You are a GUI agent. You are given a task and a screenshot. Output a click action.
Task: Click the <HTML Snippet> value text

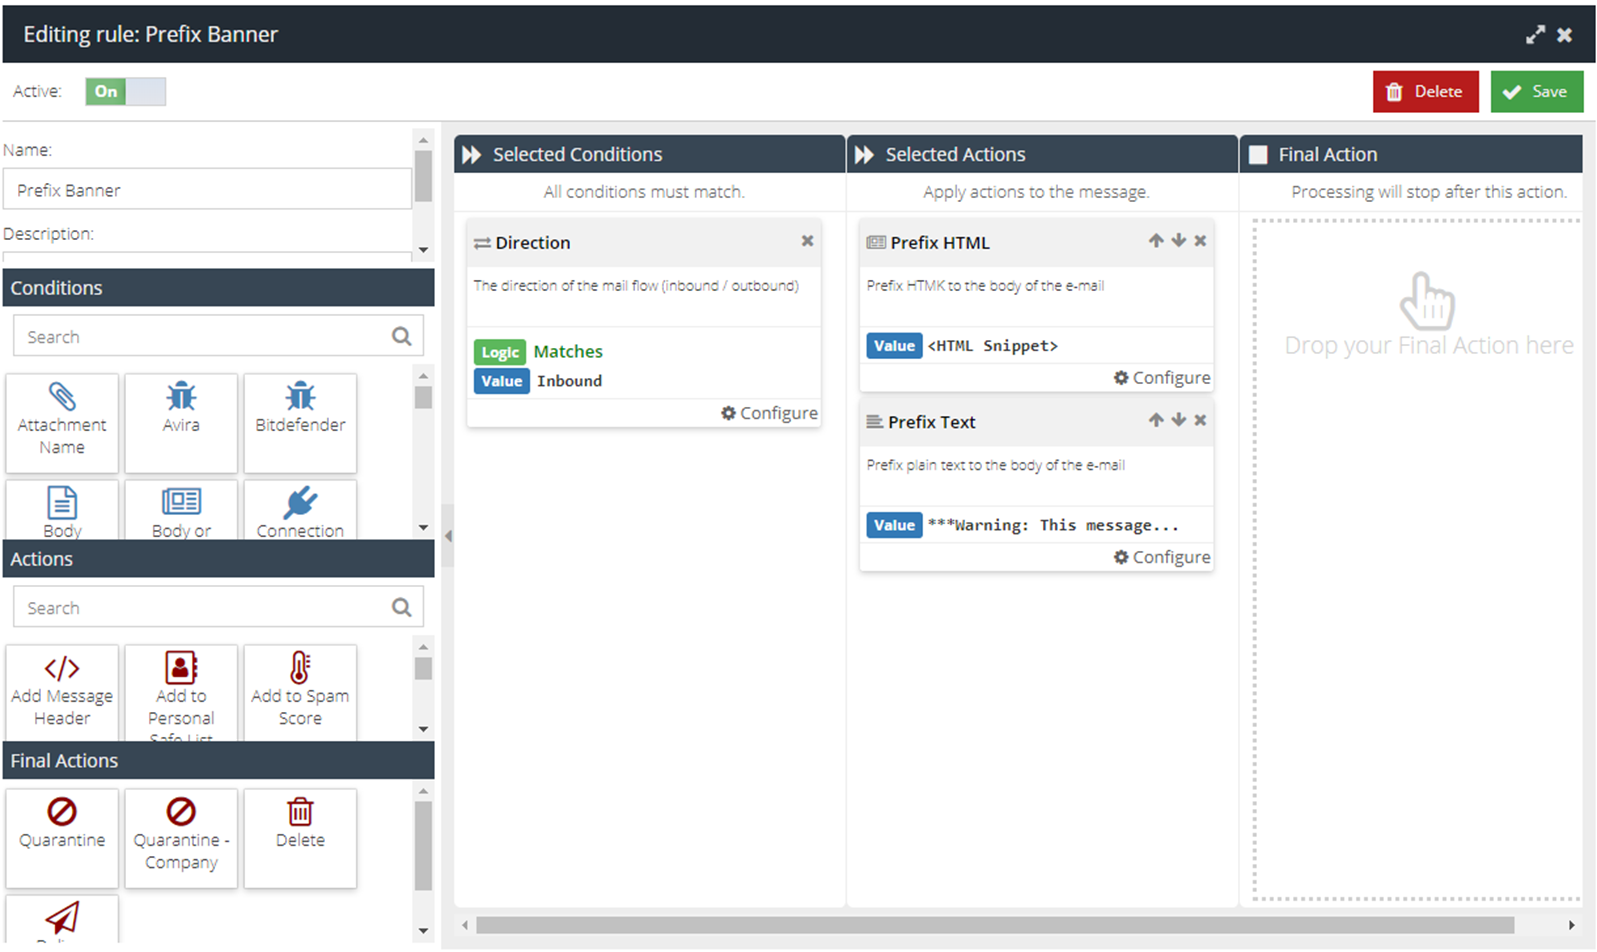[992, 346]
